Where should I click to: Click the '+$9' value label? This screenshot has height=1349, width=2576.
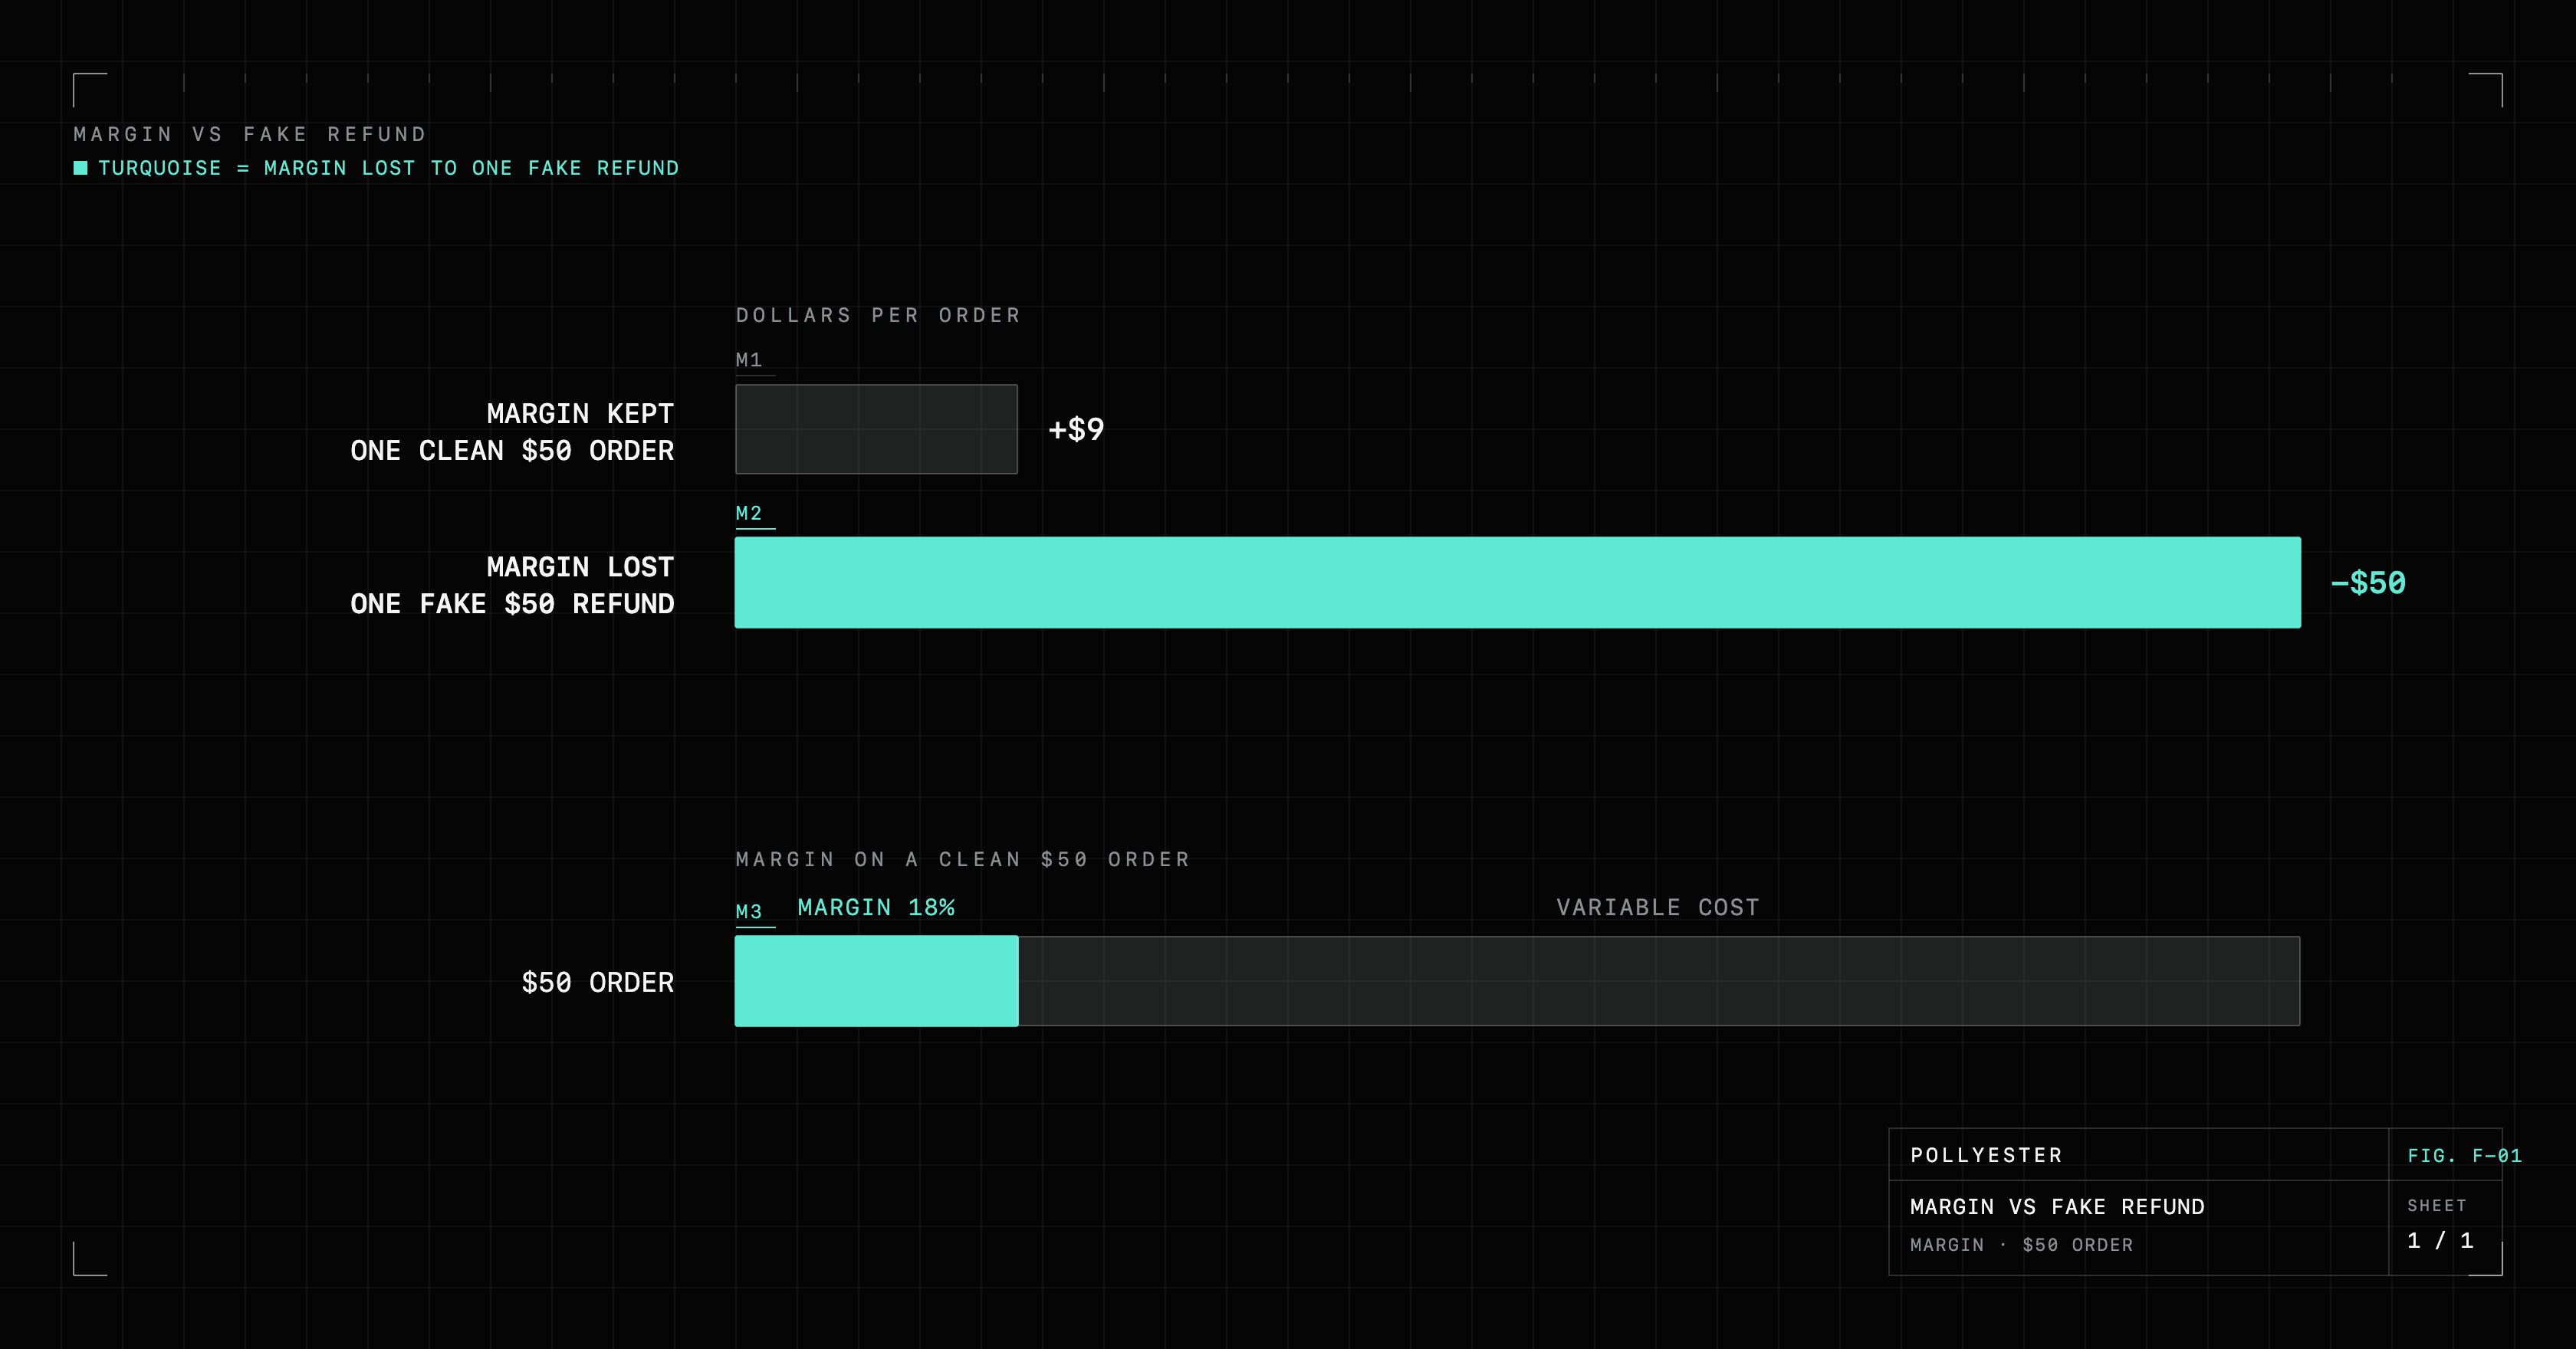click(x=1076, y=429)
